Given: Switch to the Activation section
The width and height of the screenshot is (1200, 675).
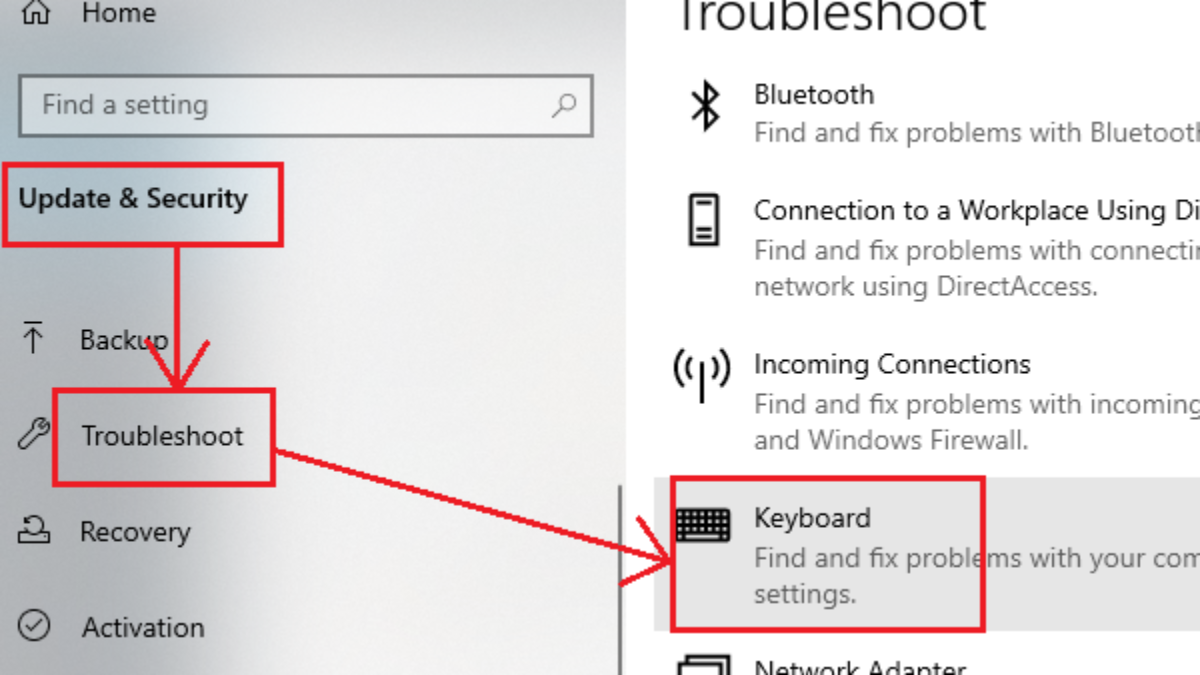Looking at the screenshot, I should tap(143, 628).
